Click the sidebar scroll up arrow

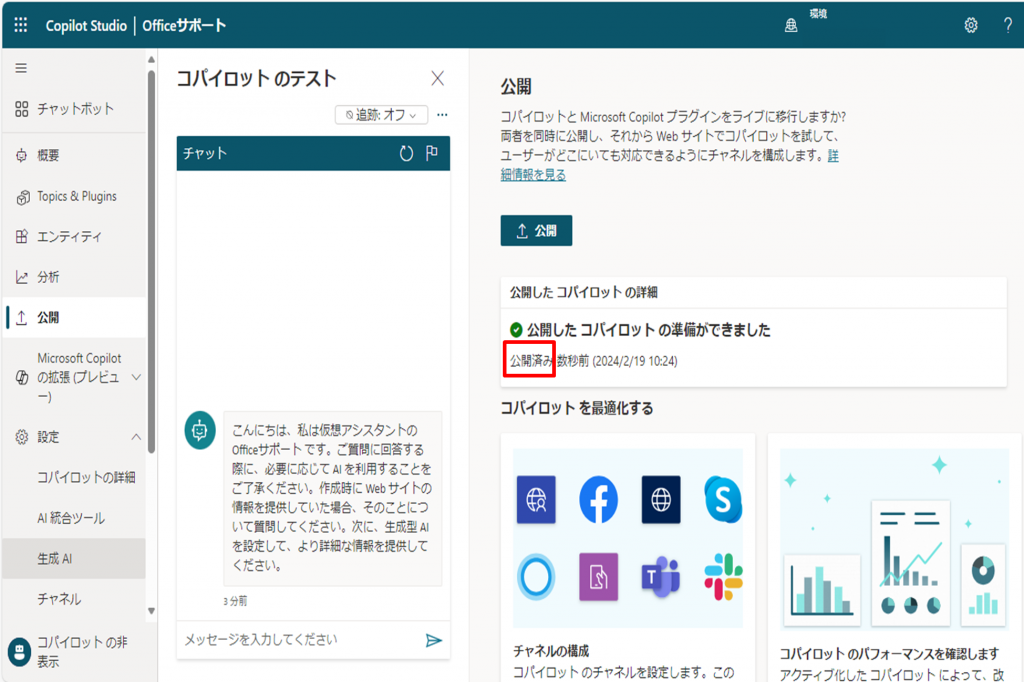point(152,59)
